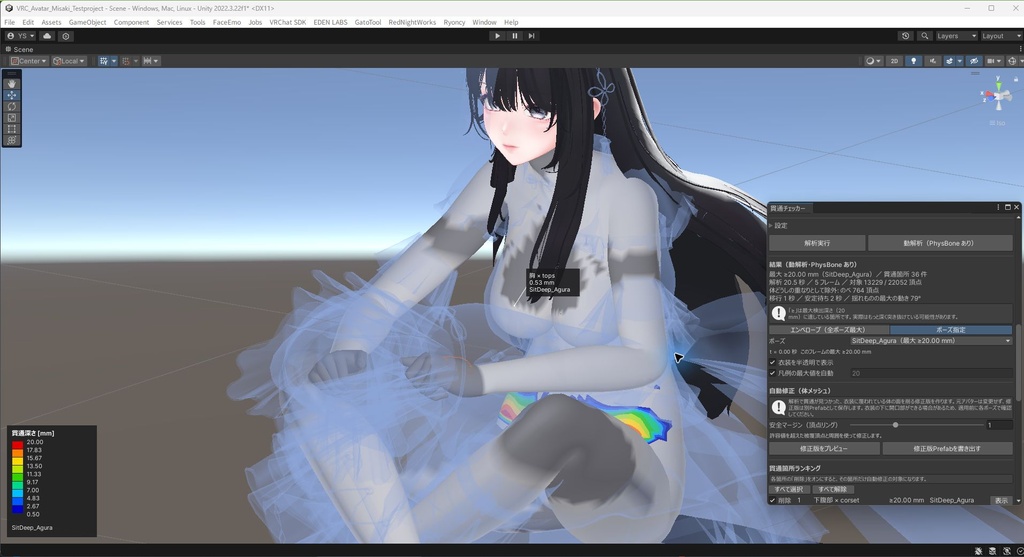Open Gizmos toggle icon
The height and width of the screenshot is (557, 1024).
[1012, 61]
